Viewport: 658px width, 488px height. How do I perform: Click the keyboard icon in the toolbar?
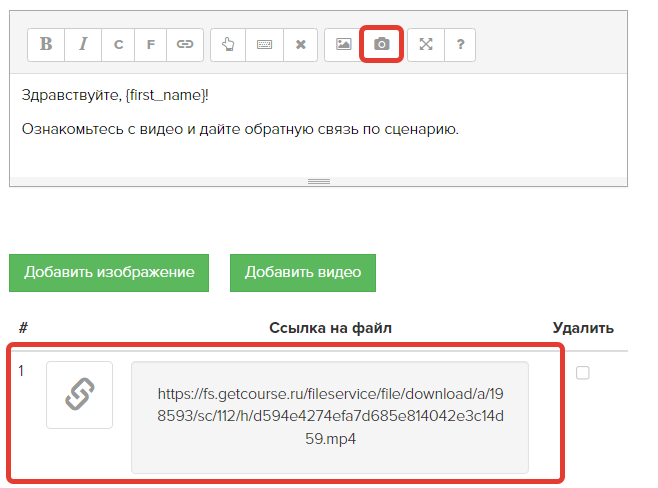pyautogui.click(x=264, y=44)
